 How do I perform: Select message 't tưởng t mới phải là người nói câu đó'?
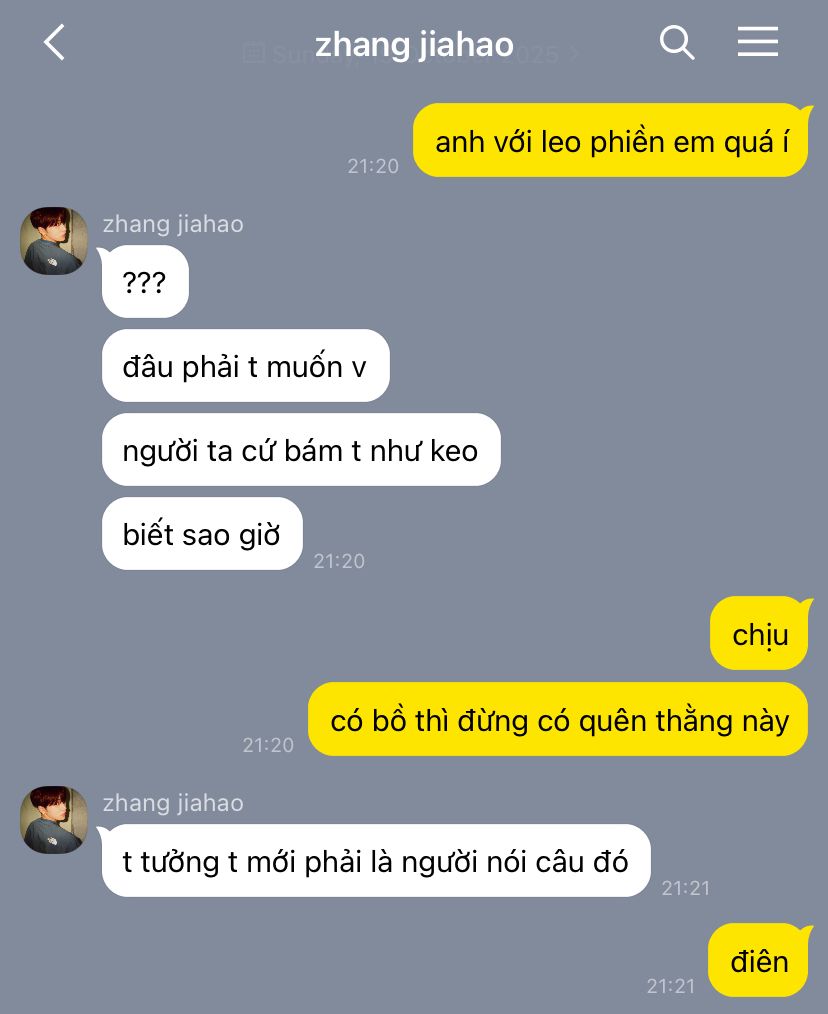click(x=376, y=861)
